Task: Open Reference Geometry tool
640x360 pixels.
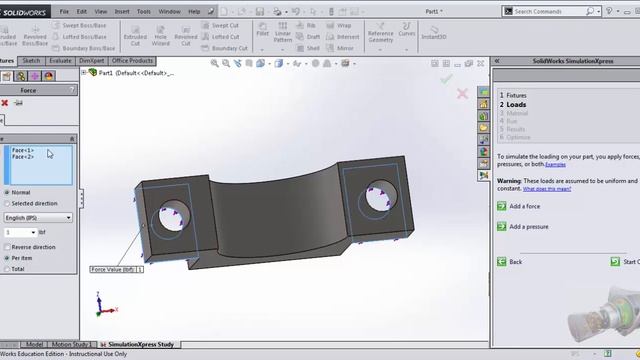Action: click(380, 33)
